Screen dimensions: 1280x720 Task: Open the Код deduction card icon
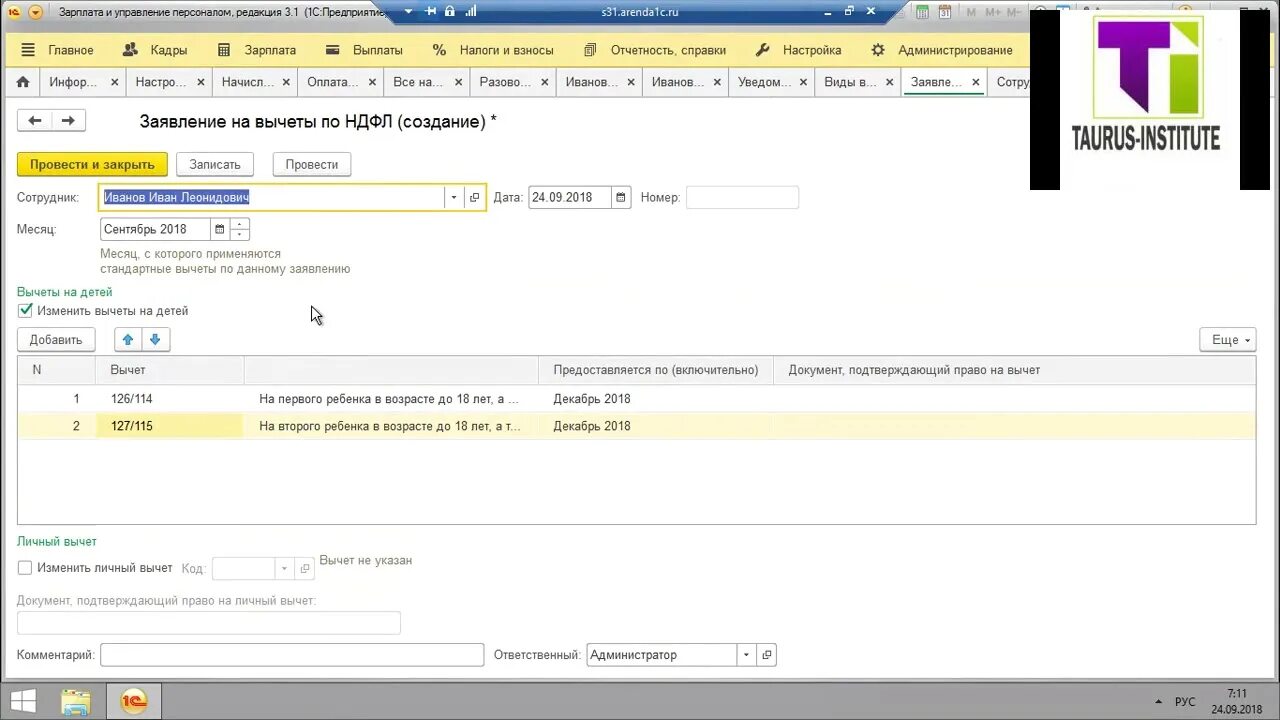pos(305,569)
